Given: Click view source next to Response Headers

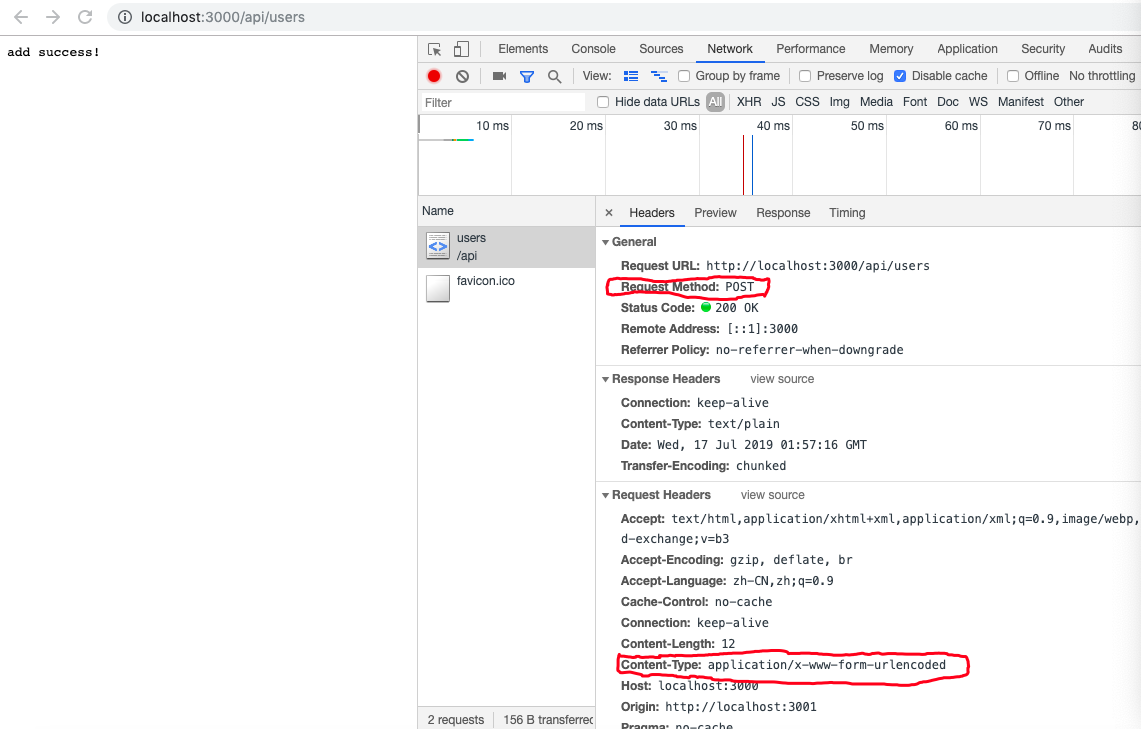Looking at the screenshot, I should pyautogui.click(x=782, y=378).
